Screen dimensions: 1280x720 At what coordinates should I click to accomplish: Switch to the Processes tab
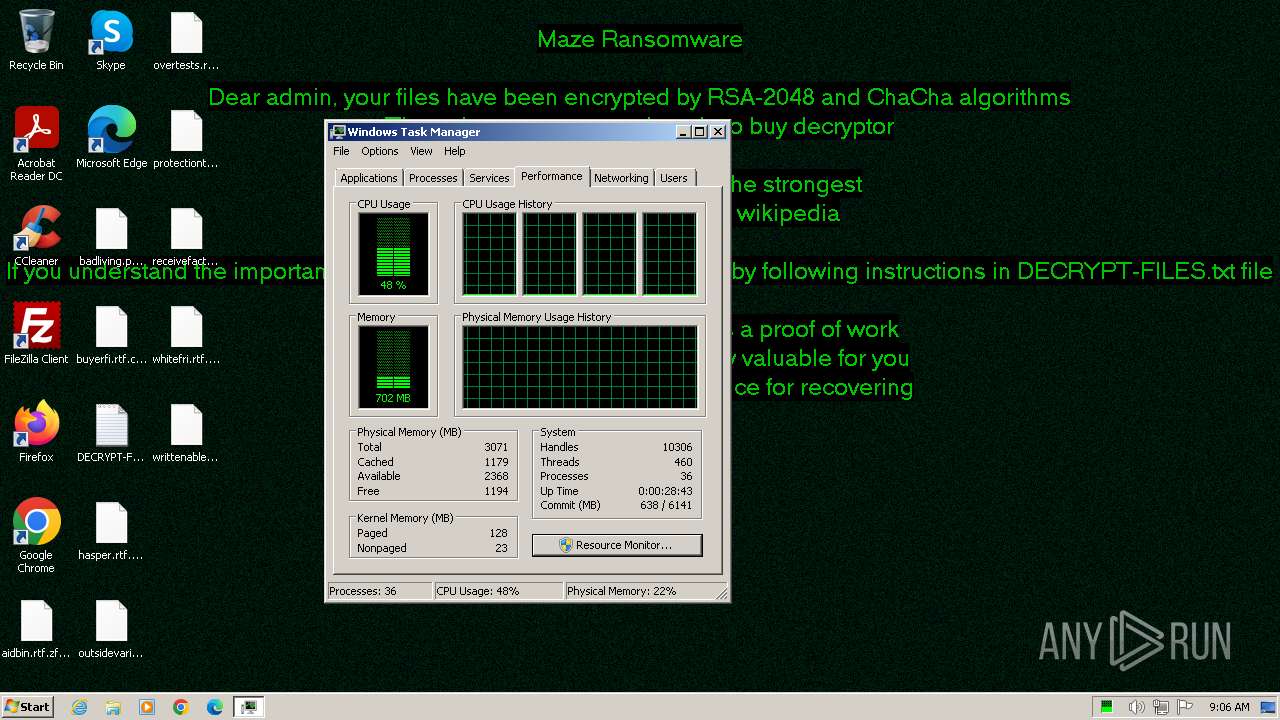(x=433, y=178)
